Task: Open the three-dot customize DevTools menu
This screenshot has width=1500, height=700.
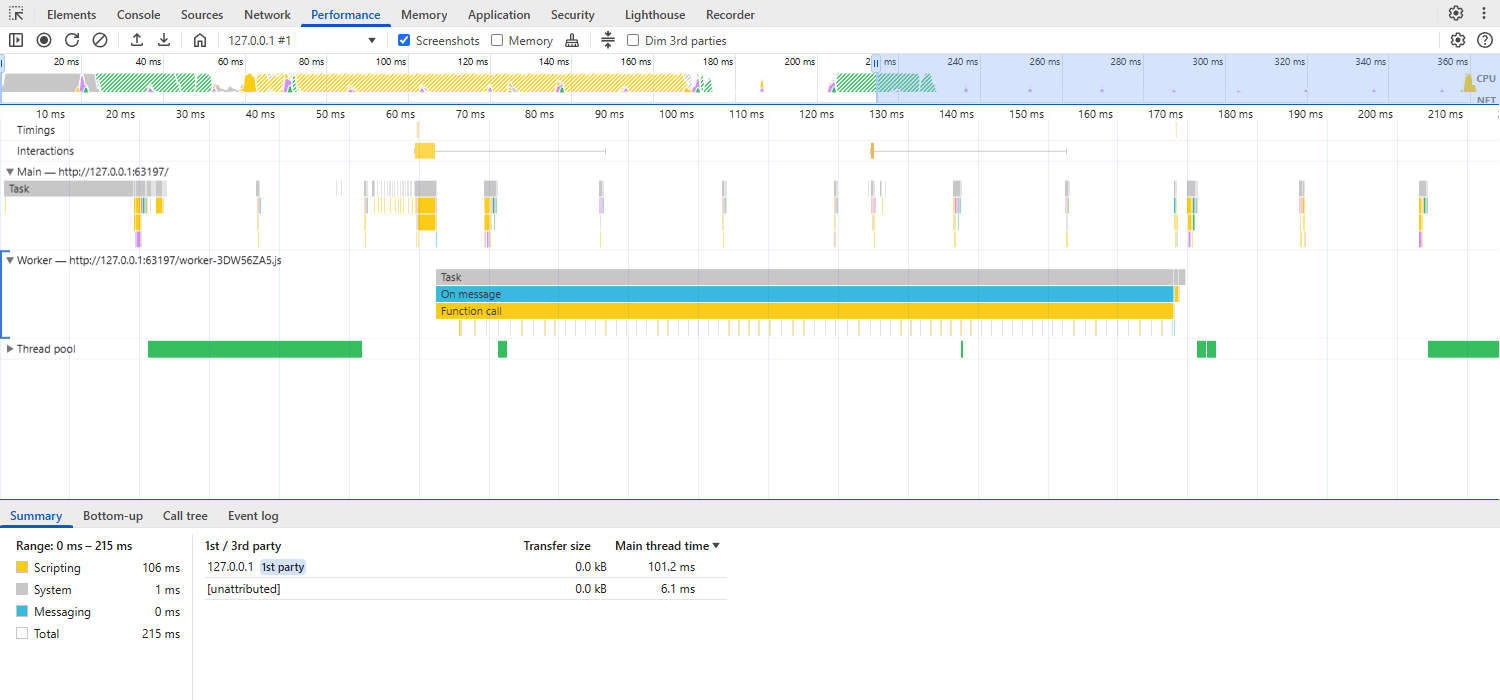Action: coord(1483,13)
